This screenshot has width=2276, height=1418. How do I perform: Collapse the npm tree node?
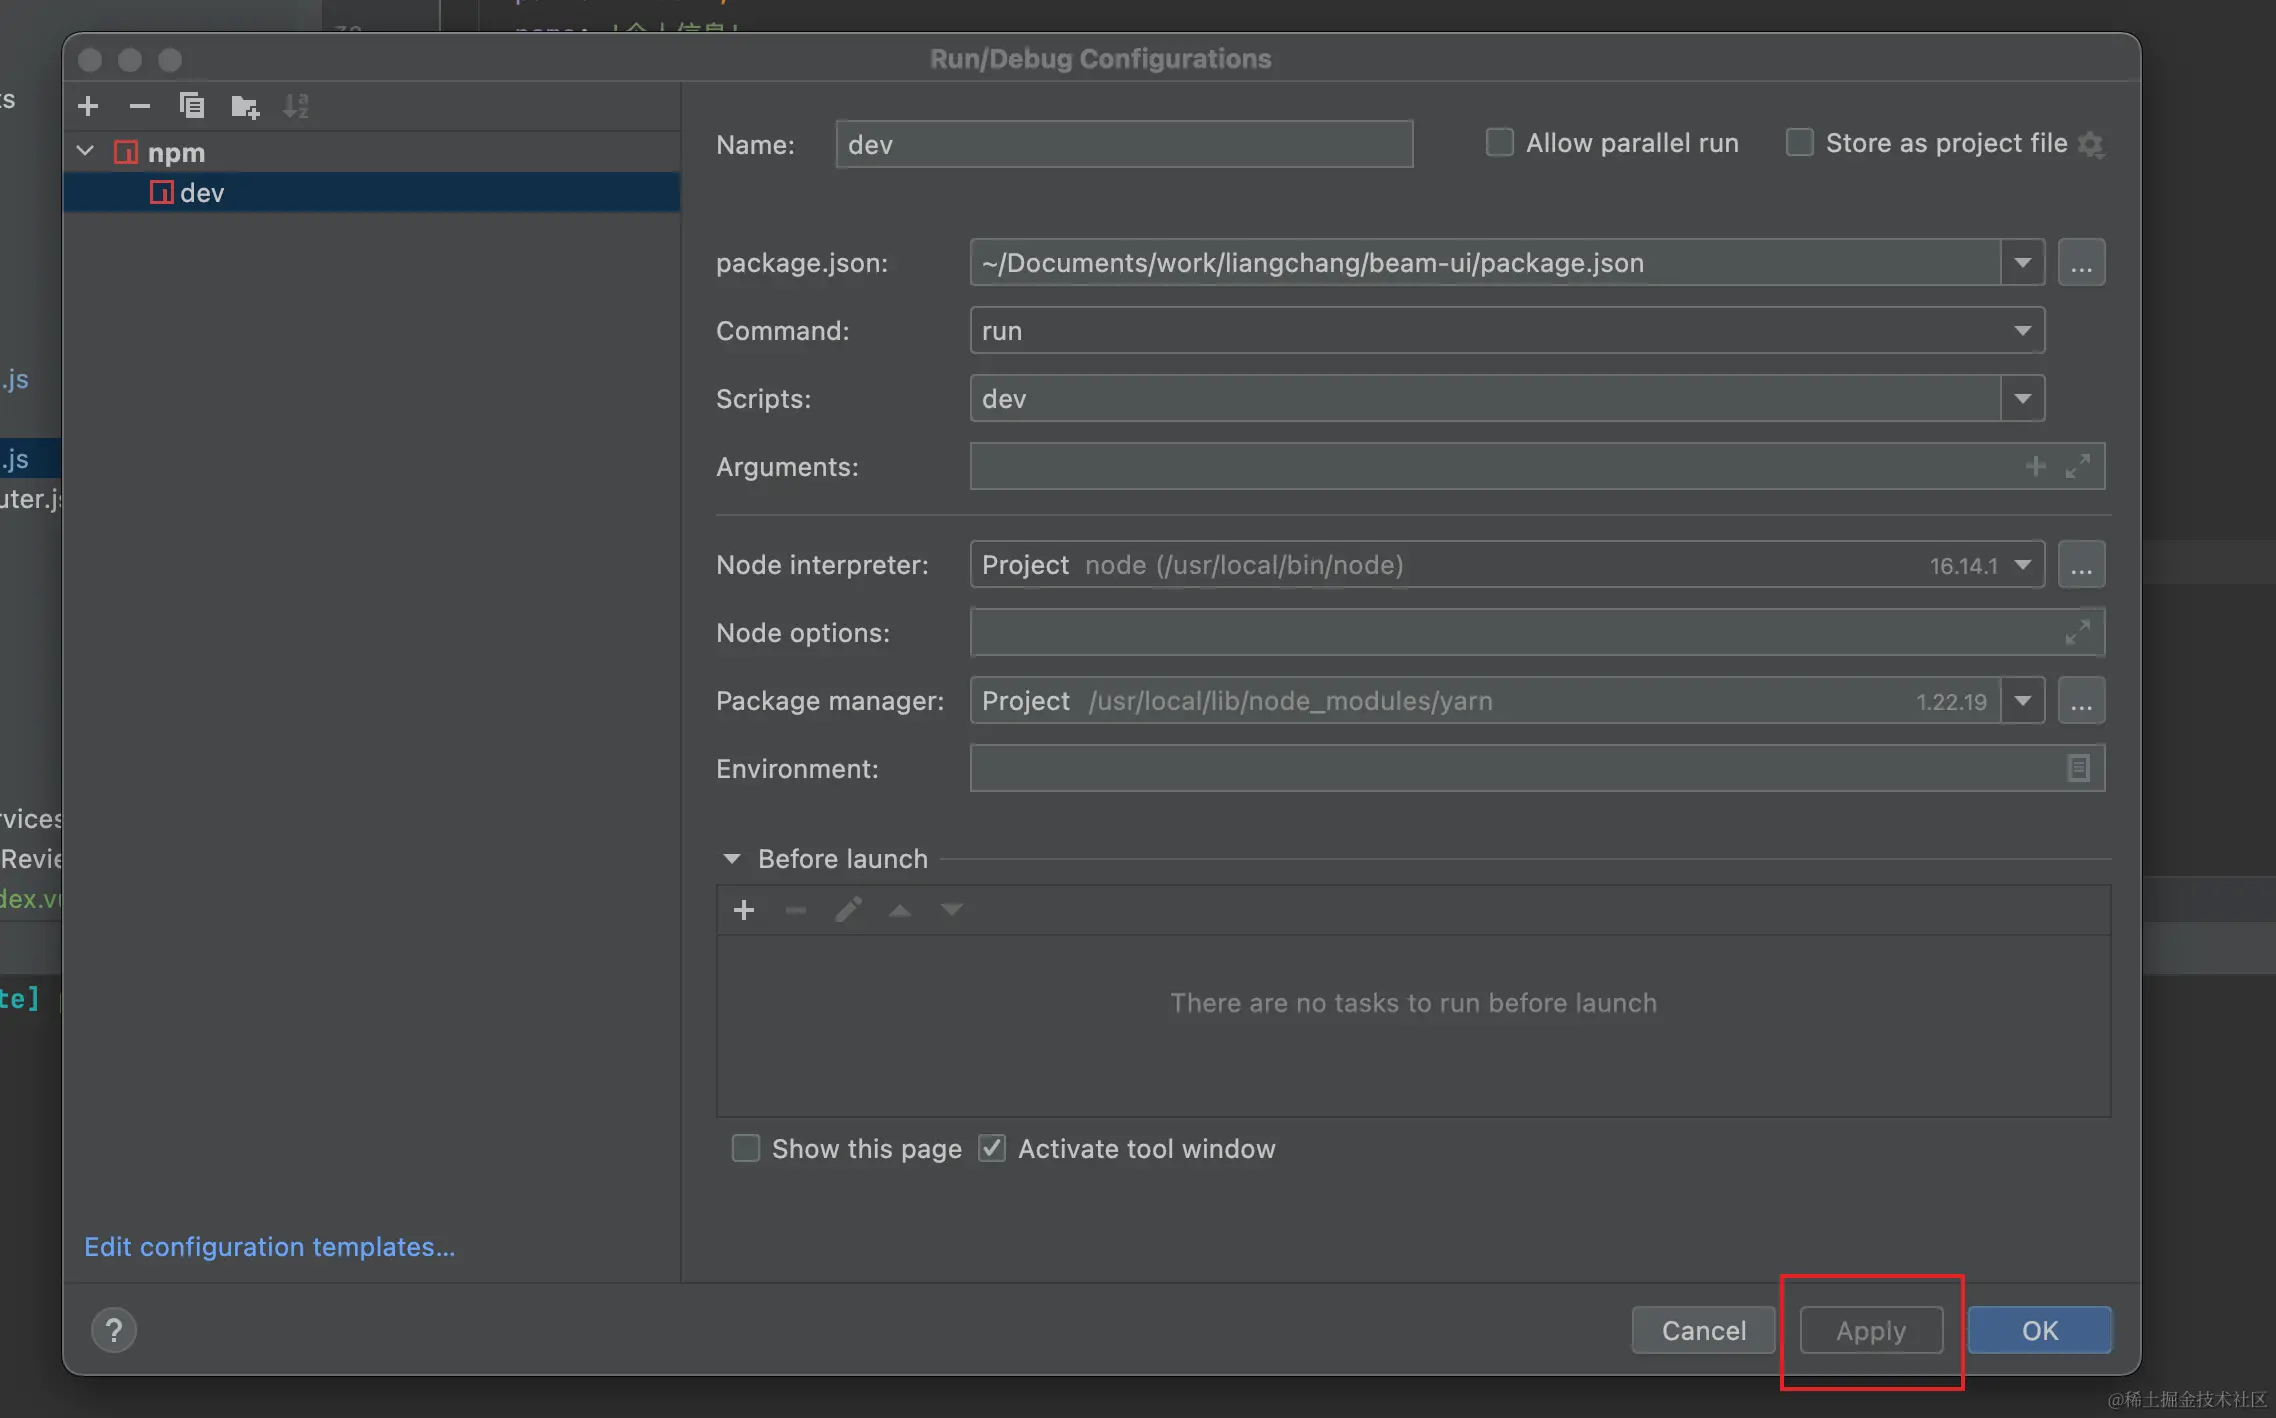pyautogui.click(x=86, y=152)
